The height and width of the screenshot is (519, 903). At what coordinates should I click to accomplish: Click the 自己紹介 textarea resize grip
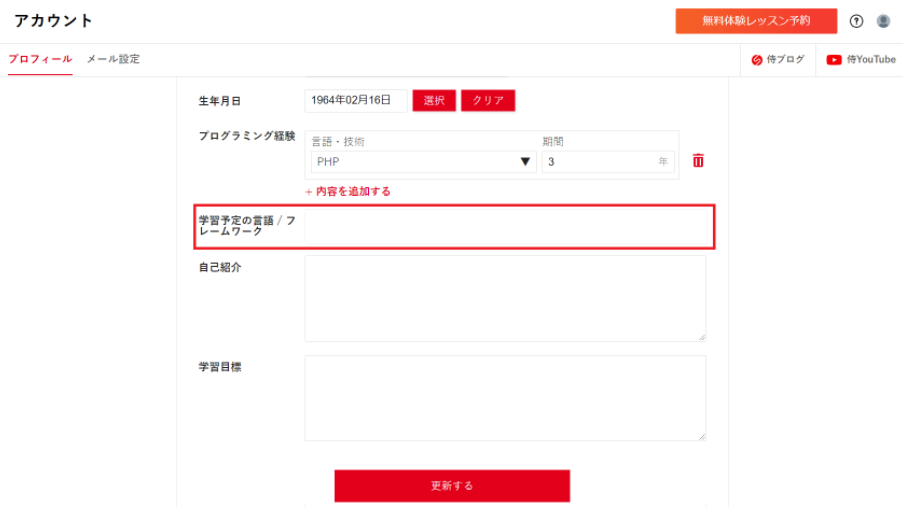tap(701, 337)
